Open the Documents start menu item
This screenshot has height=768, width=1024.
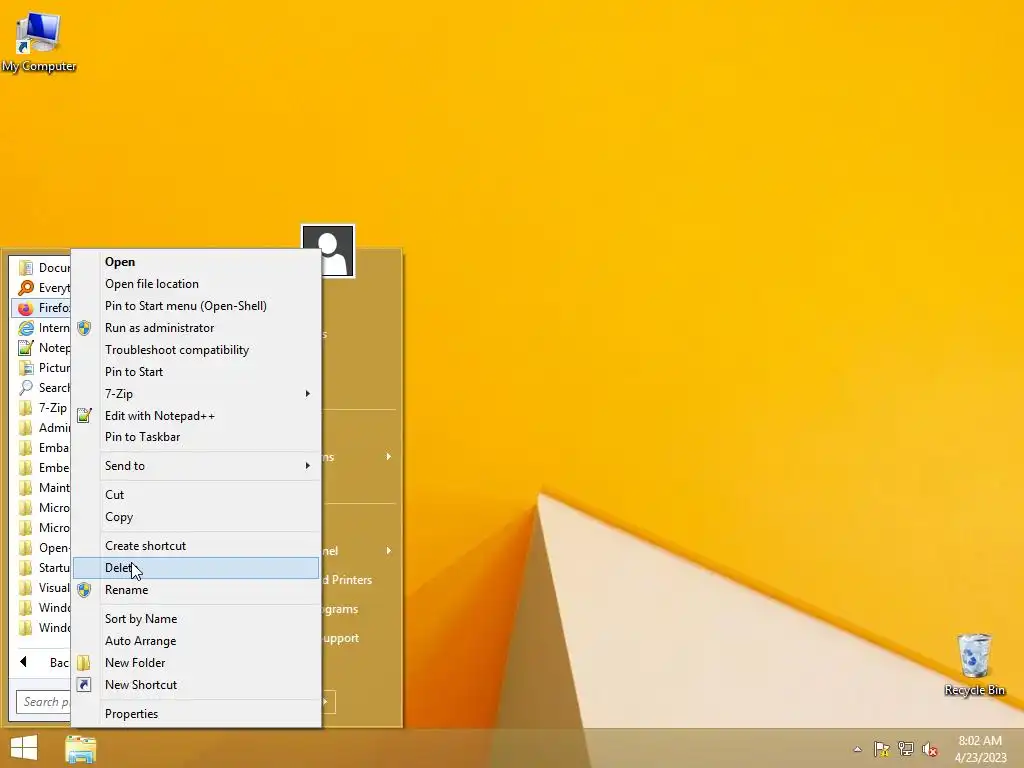pyautogui.click(x=42, y=268)
